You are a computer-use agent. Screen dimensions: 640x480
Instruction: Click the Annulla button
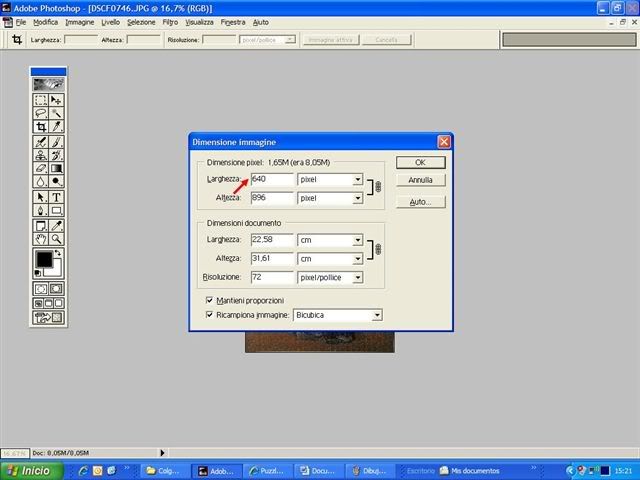coord(420,180)
